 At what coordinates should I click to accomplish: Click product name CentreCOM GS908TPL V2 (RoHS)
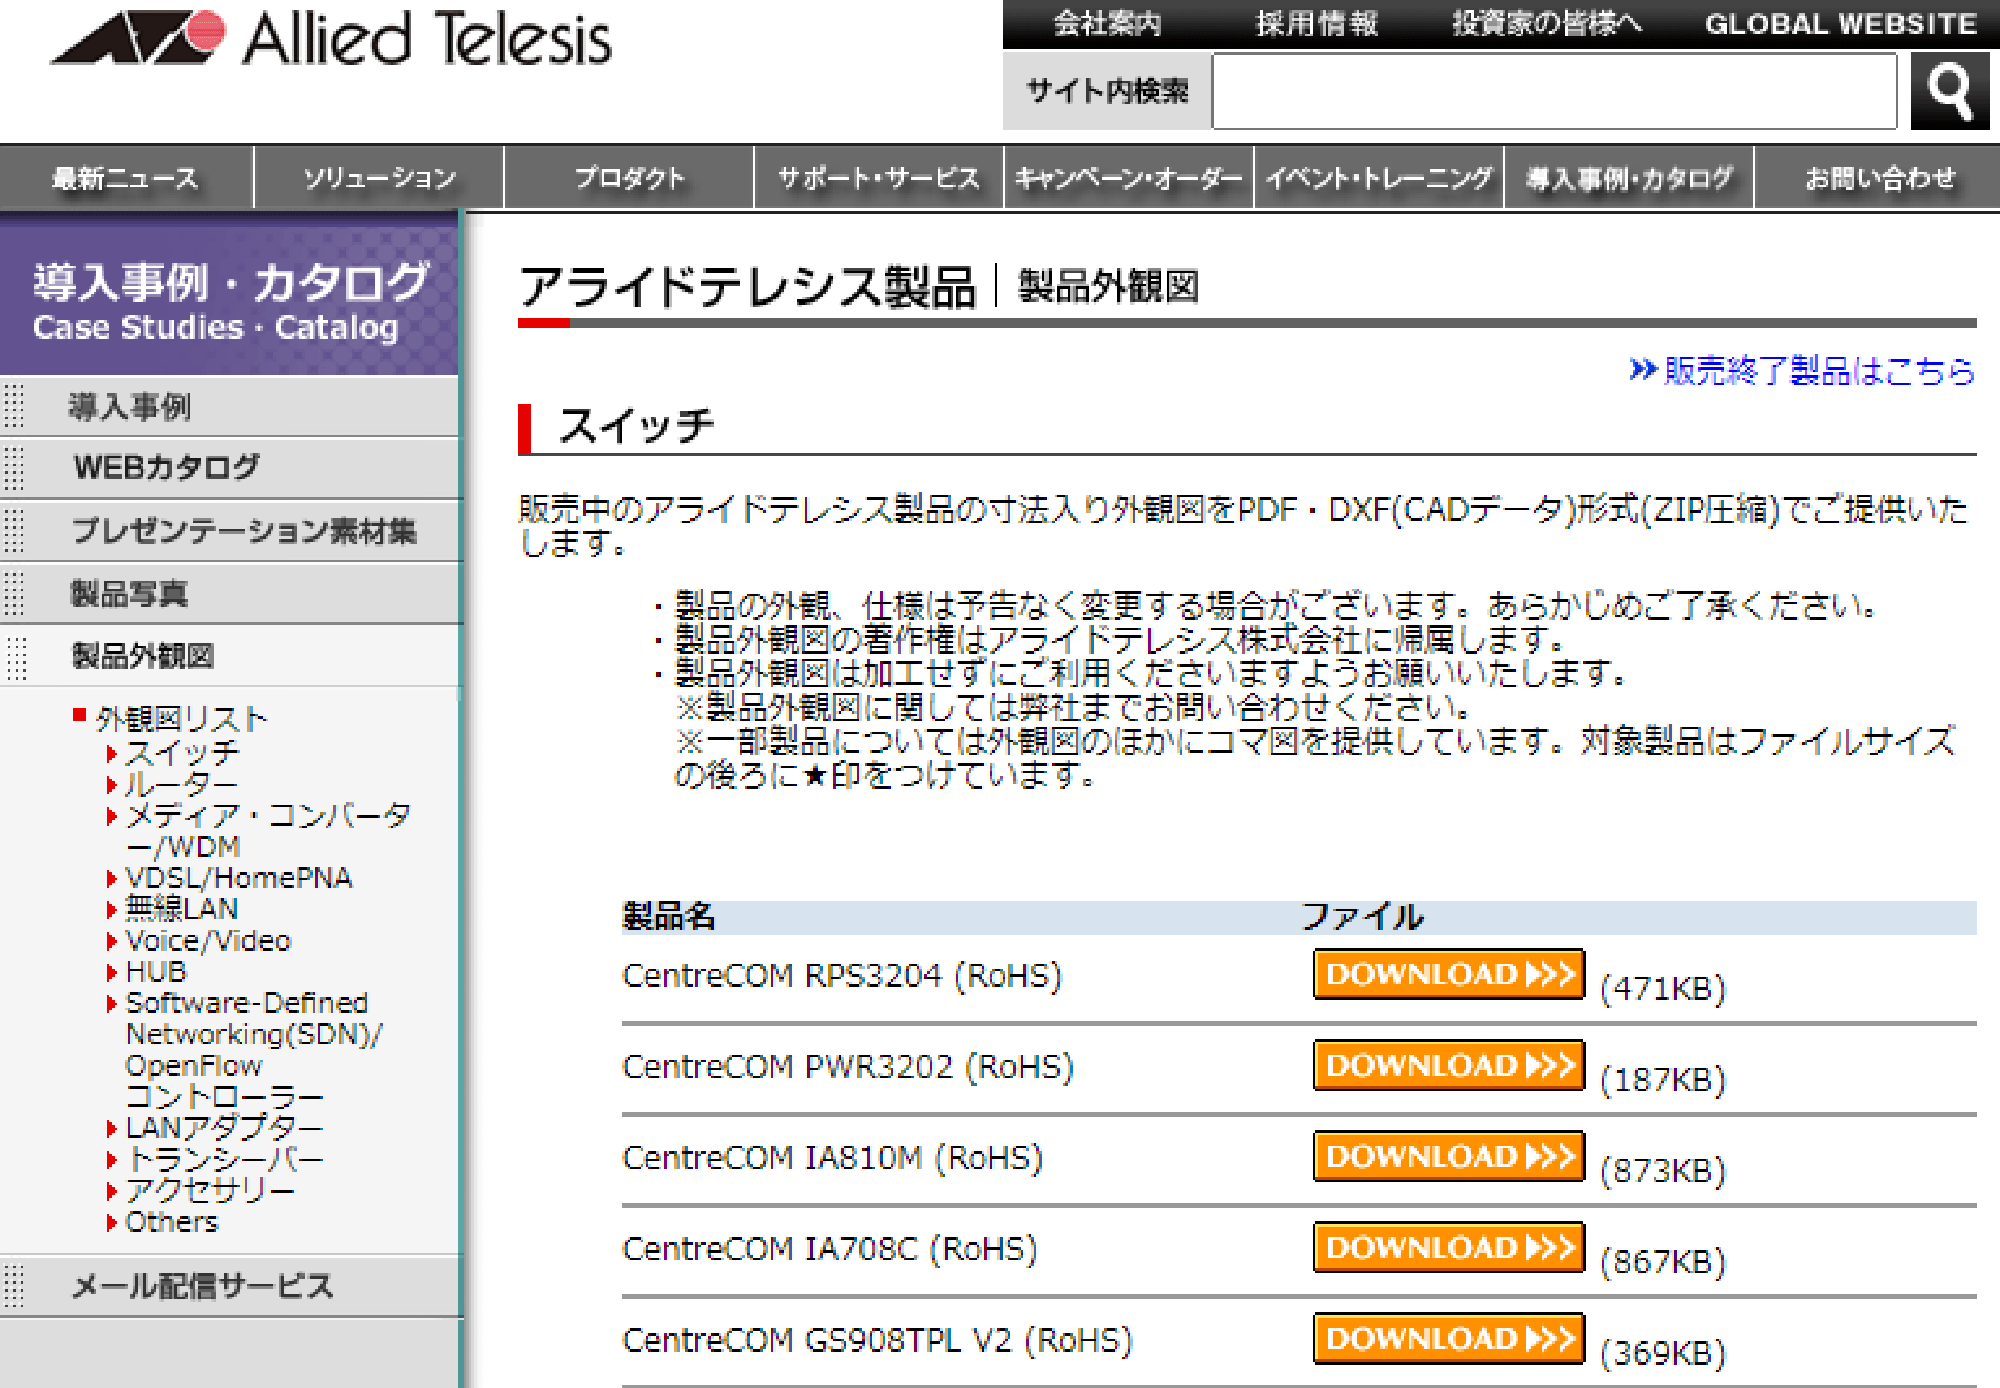pyautogui.click(x=877, y=1339)
